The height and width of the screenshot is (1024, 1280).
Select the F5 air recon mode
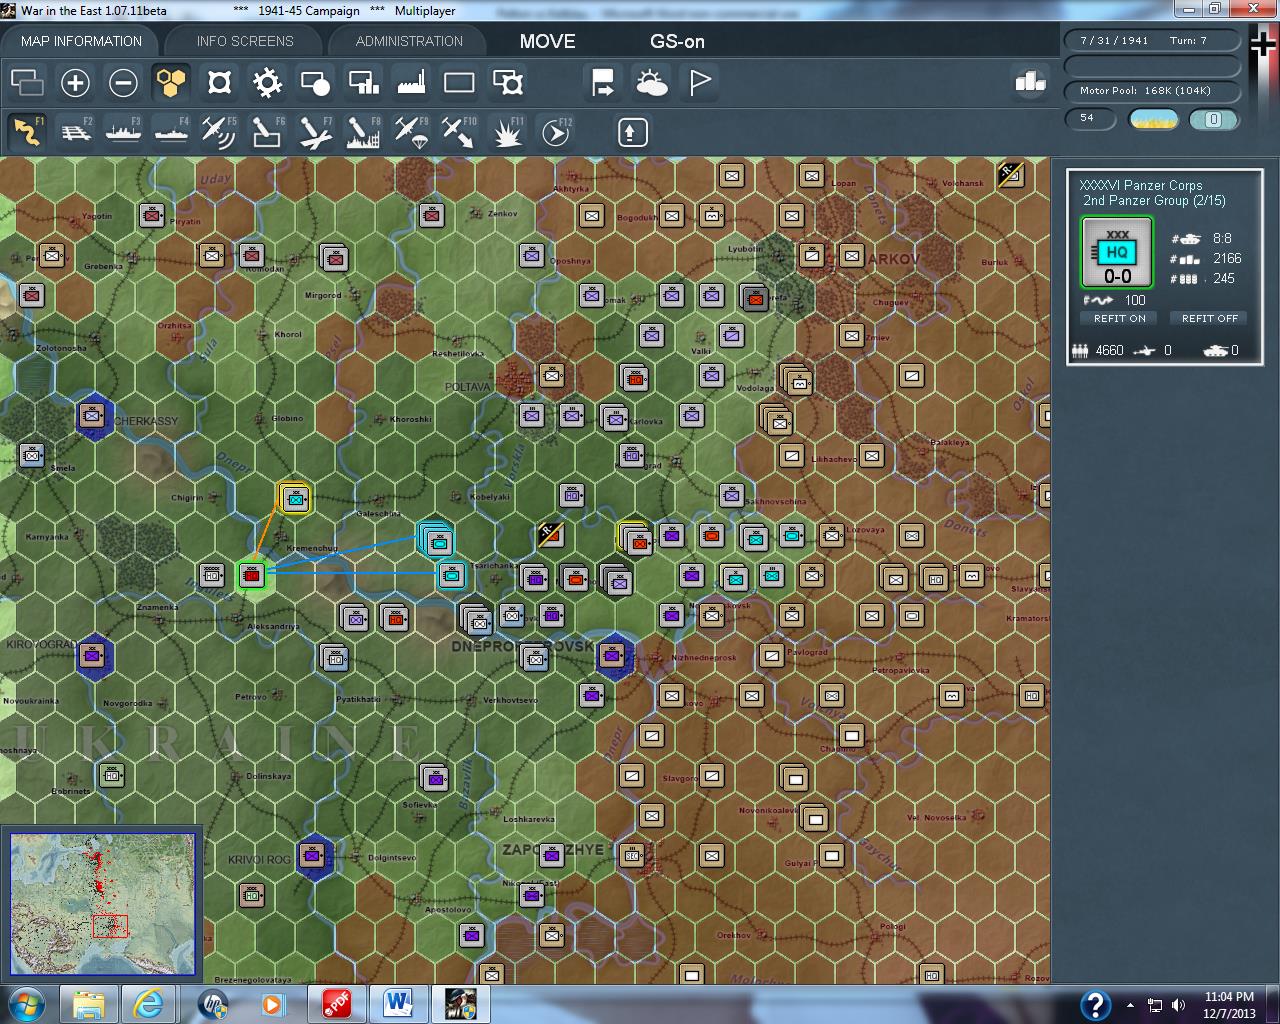tap(219, 132)
